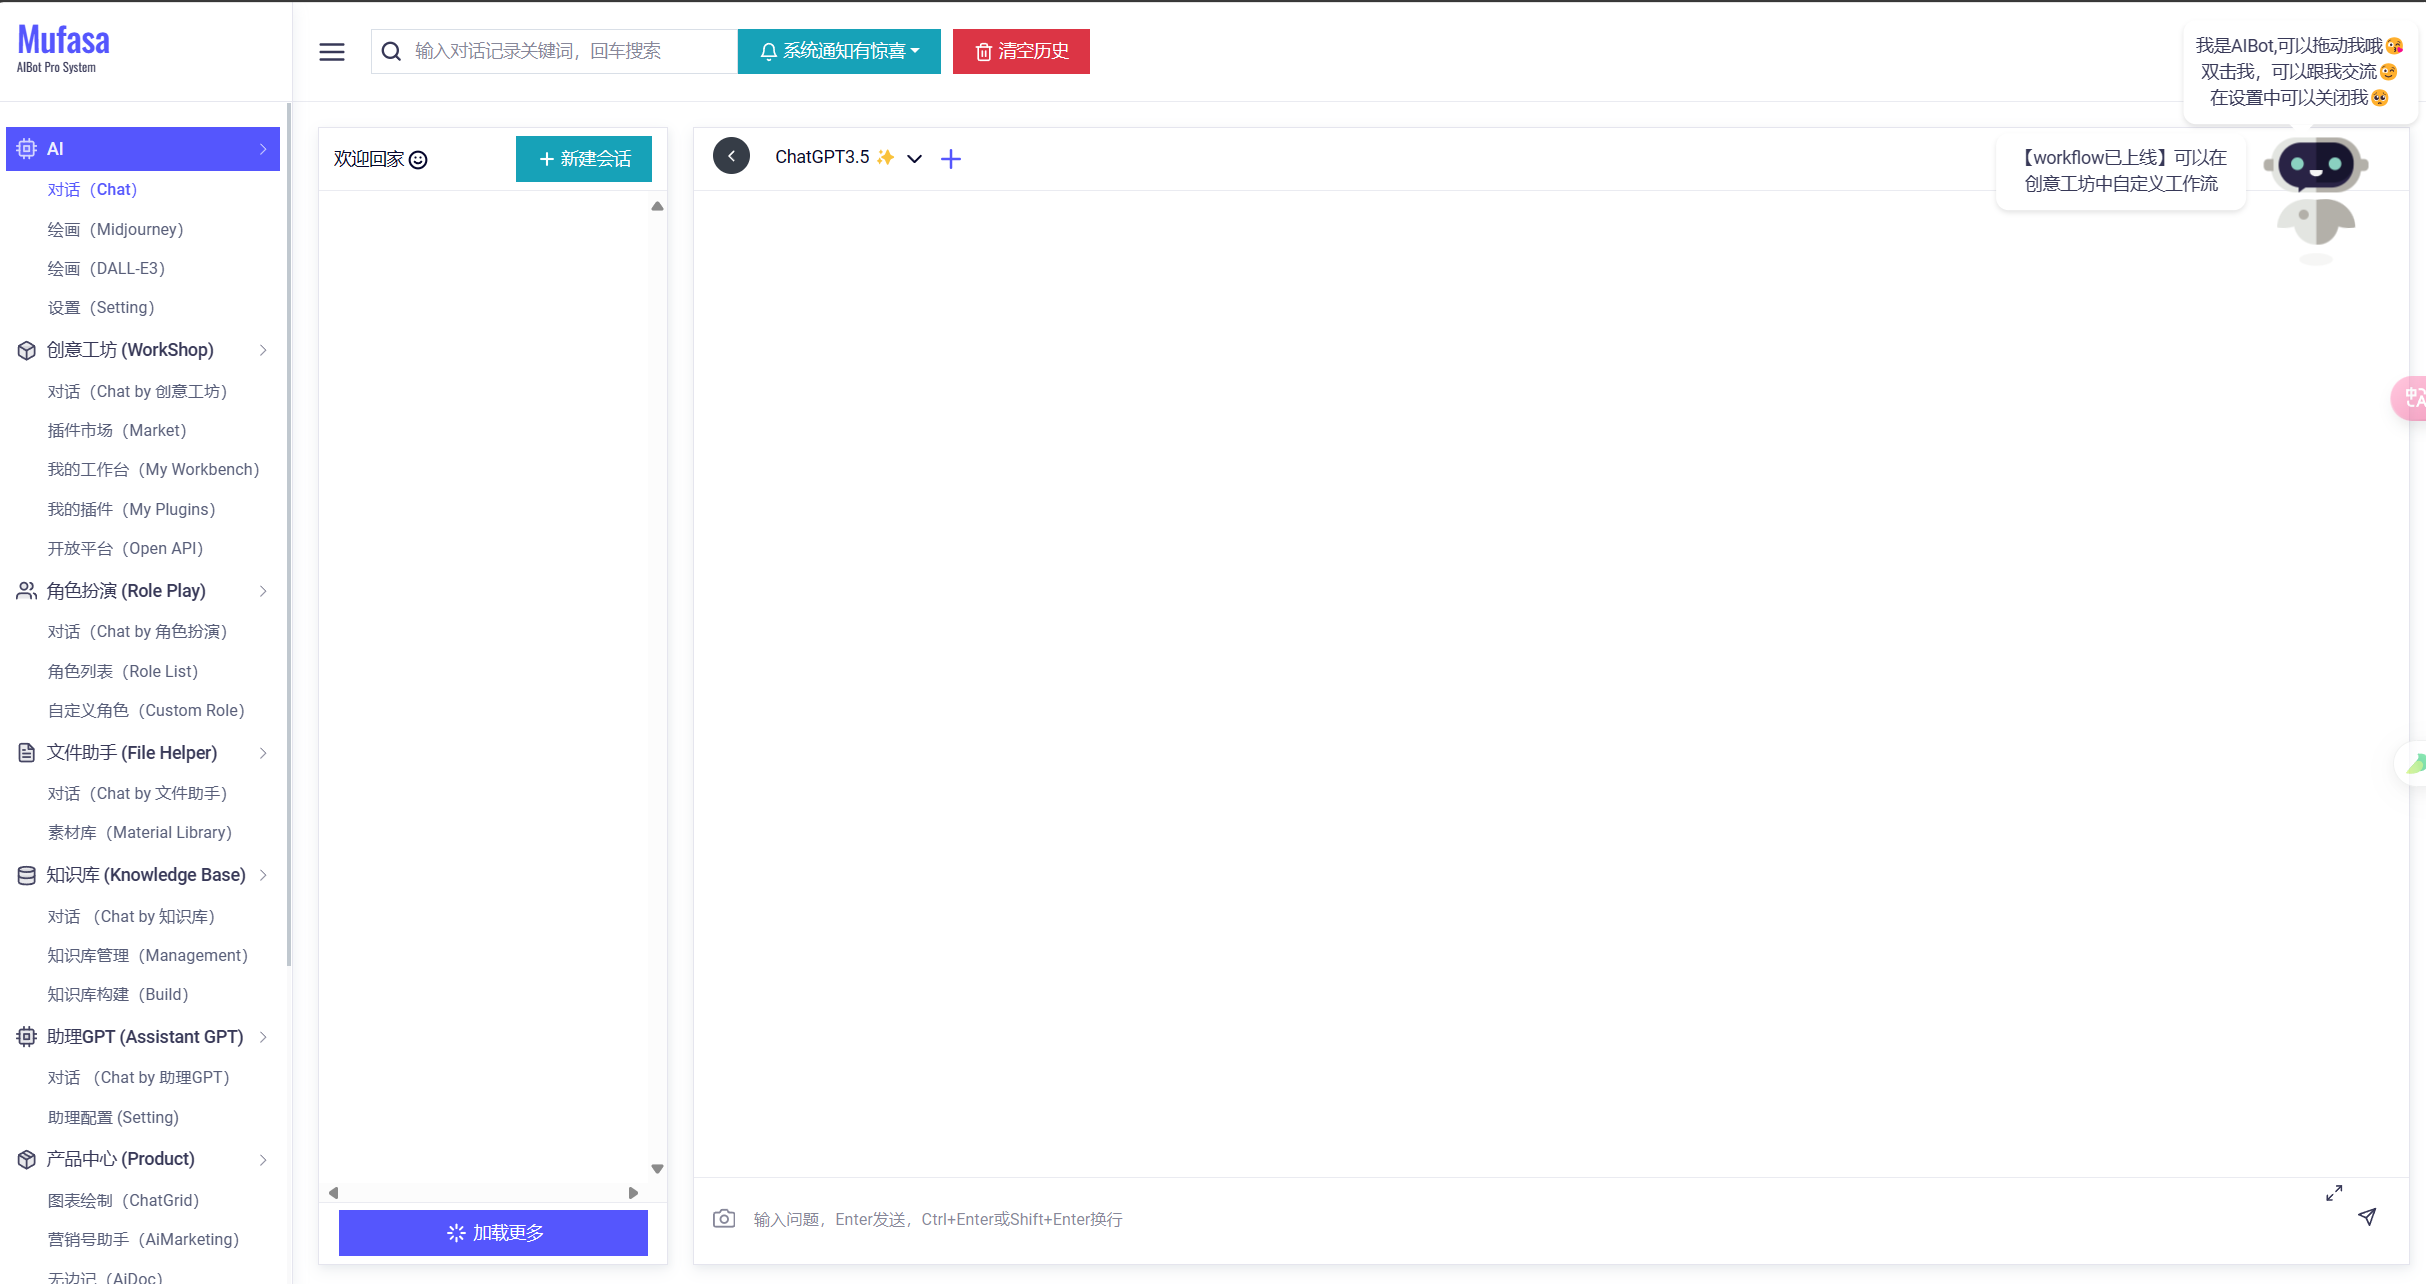Click the hamburger menu icon
This screenshot has width=2426, height=1284.
point(332,52)
